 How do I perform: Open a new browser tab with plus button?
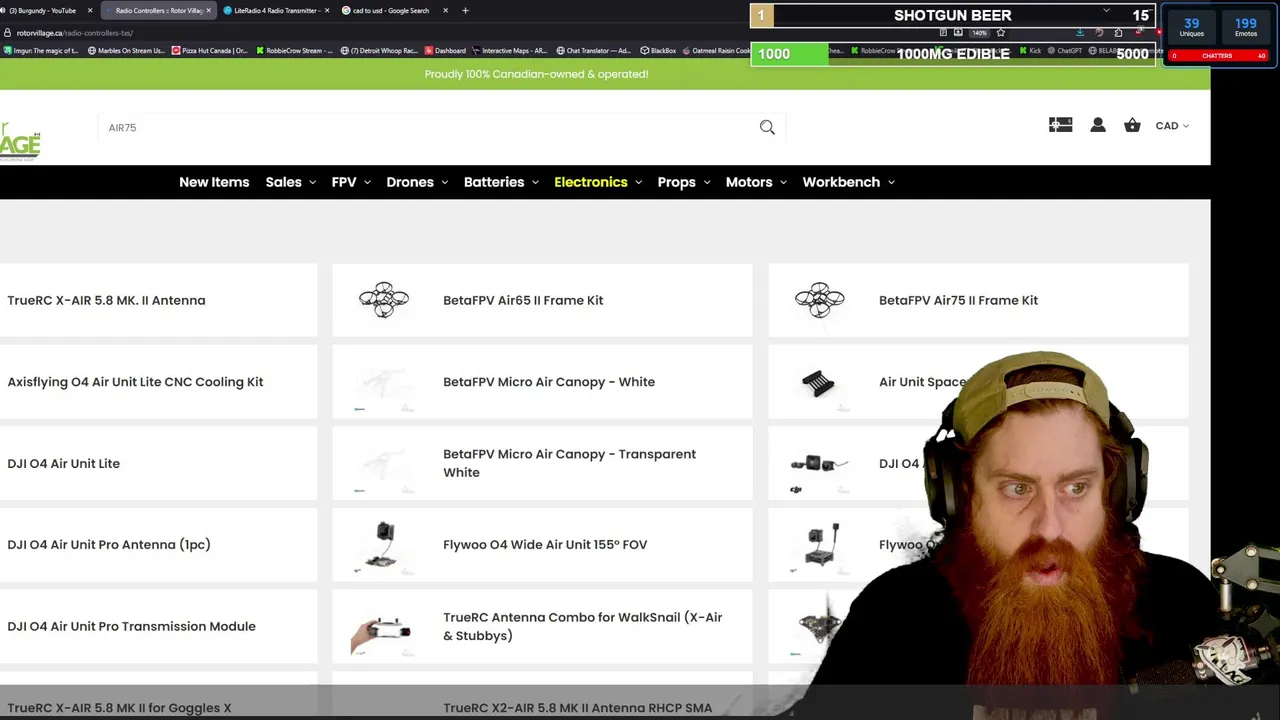tap(465, 10)
